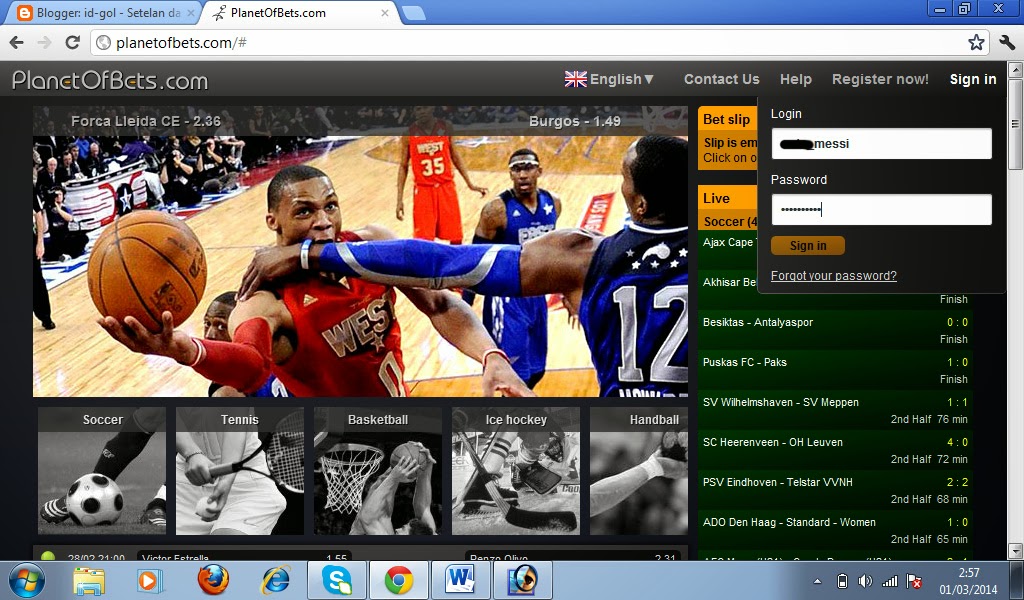Close the Blogger id-gol tab
The width and height of the screenshot is (1024, 600).
click(x=191, y=12)
